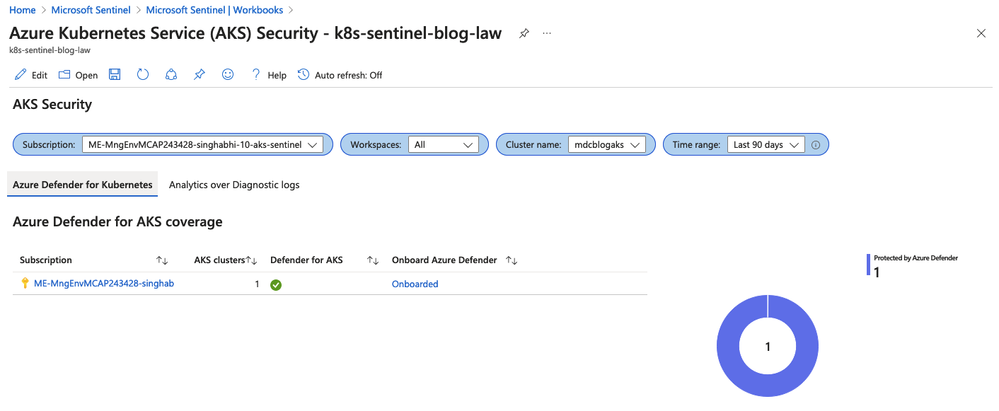Expand Cluster name dropdown mdcblogaks

pyautogui.click(x=607, y=145)
